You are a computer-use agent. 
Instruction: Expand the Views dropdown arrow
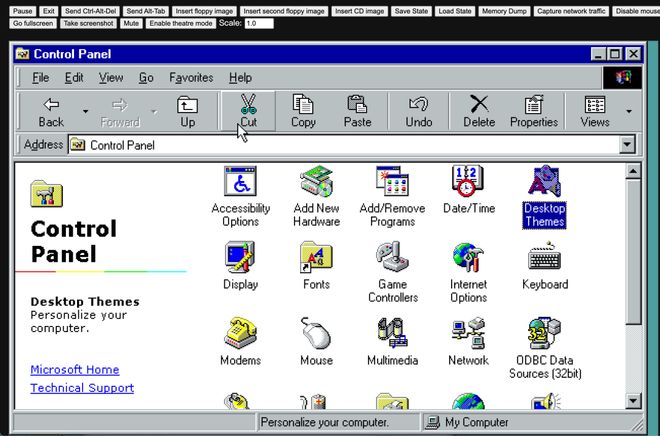tap(629, 111)
